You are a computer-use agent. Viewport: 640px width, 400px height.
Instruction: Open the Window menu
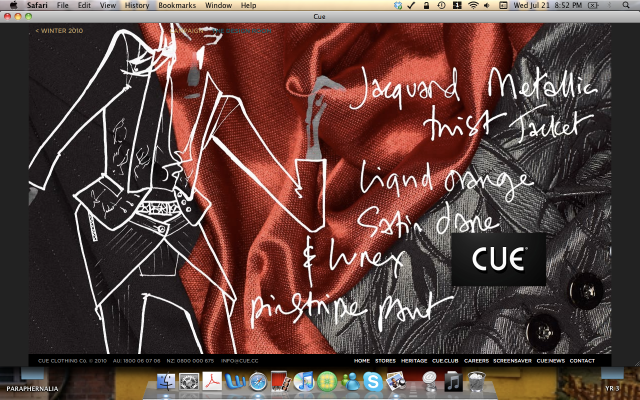pyautogui.click(x=218, y=5)
